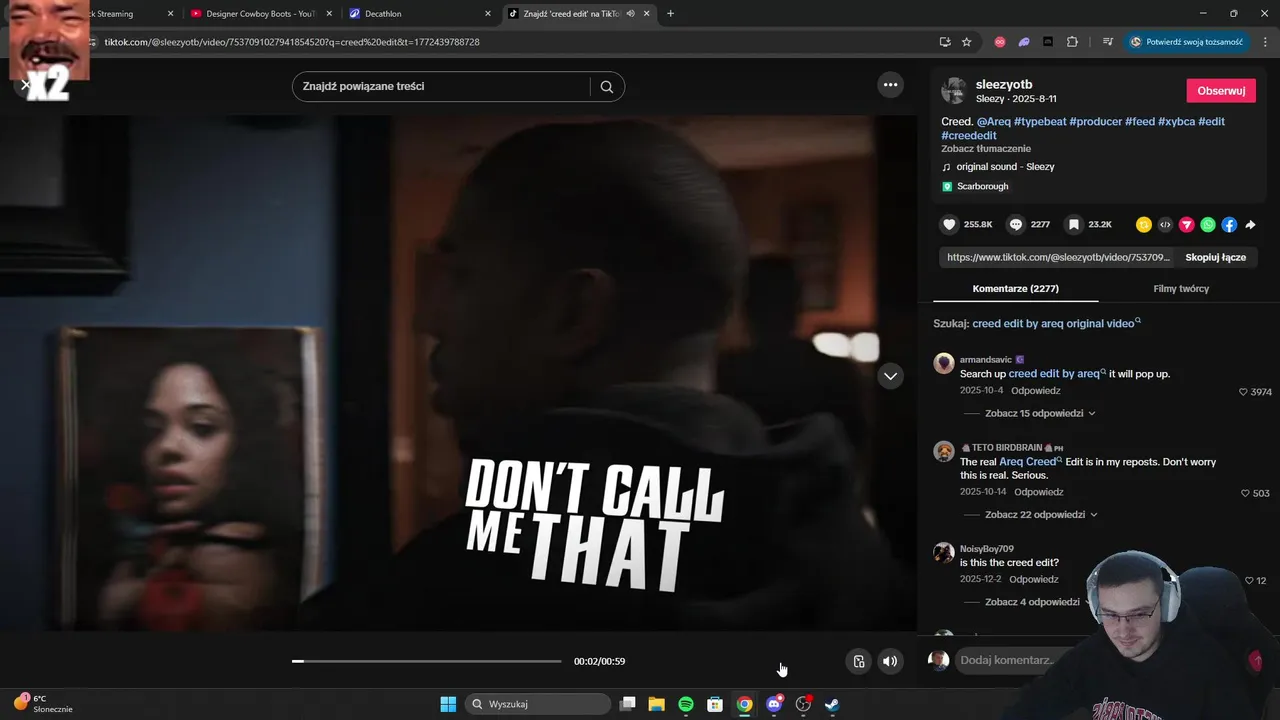The image size is (1280, 720).
Task: Reply to NoisyBoy709's comment (Odpowiedz)
Action: point(1033,580)
